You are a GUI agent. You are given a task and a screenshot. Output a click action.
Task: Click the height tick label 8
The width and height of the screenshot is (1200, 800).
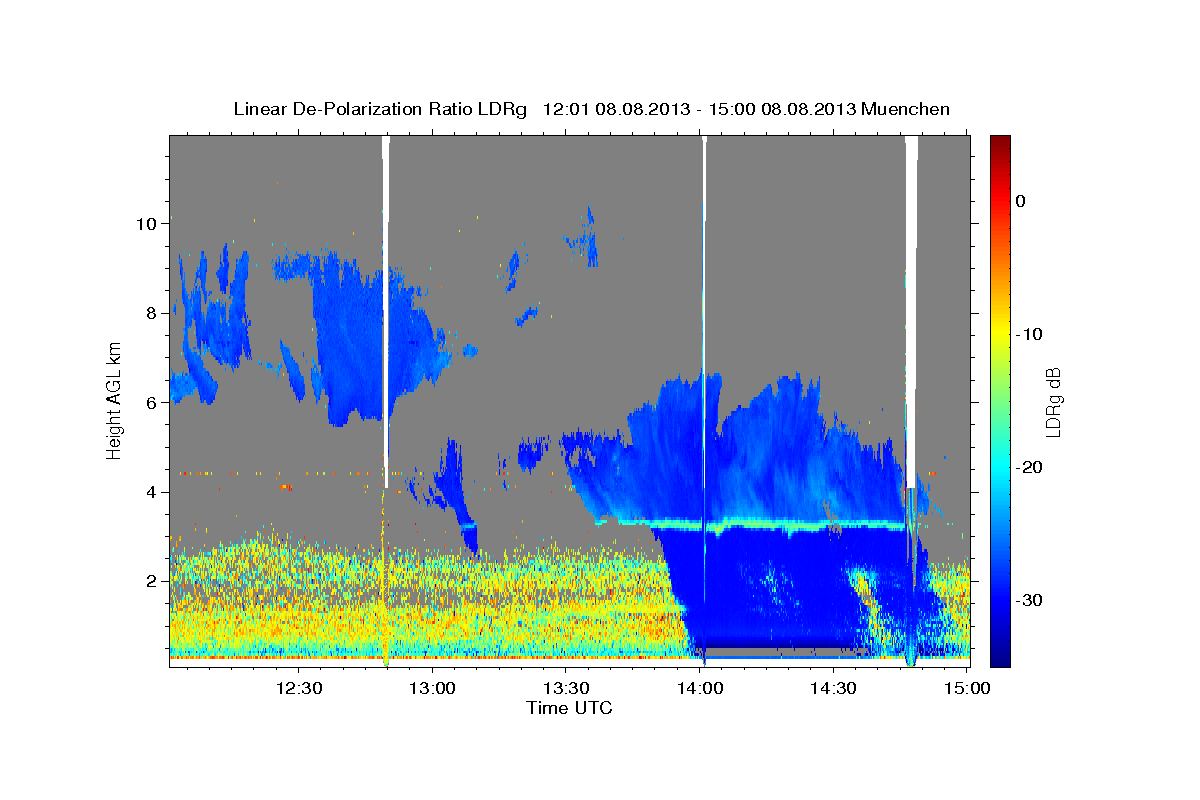click(x=150, y=313)
